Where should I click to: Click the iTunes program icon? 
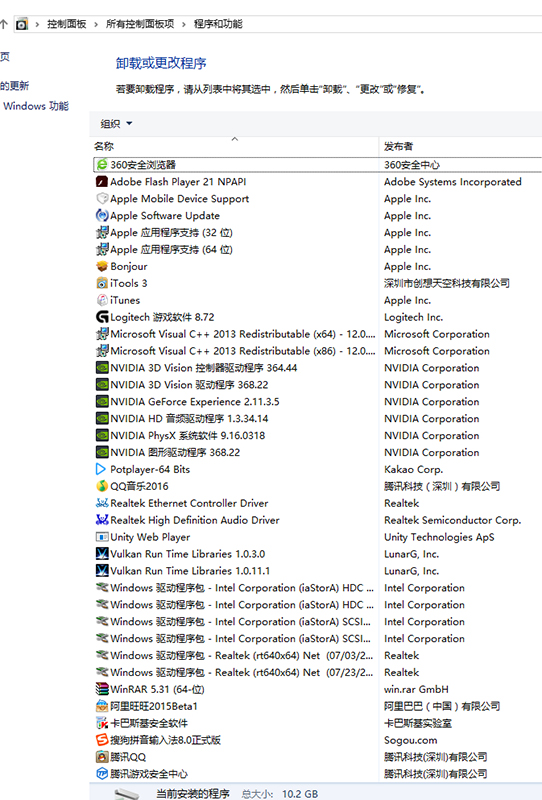[x=102, y=300]
